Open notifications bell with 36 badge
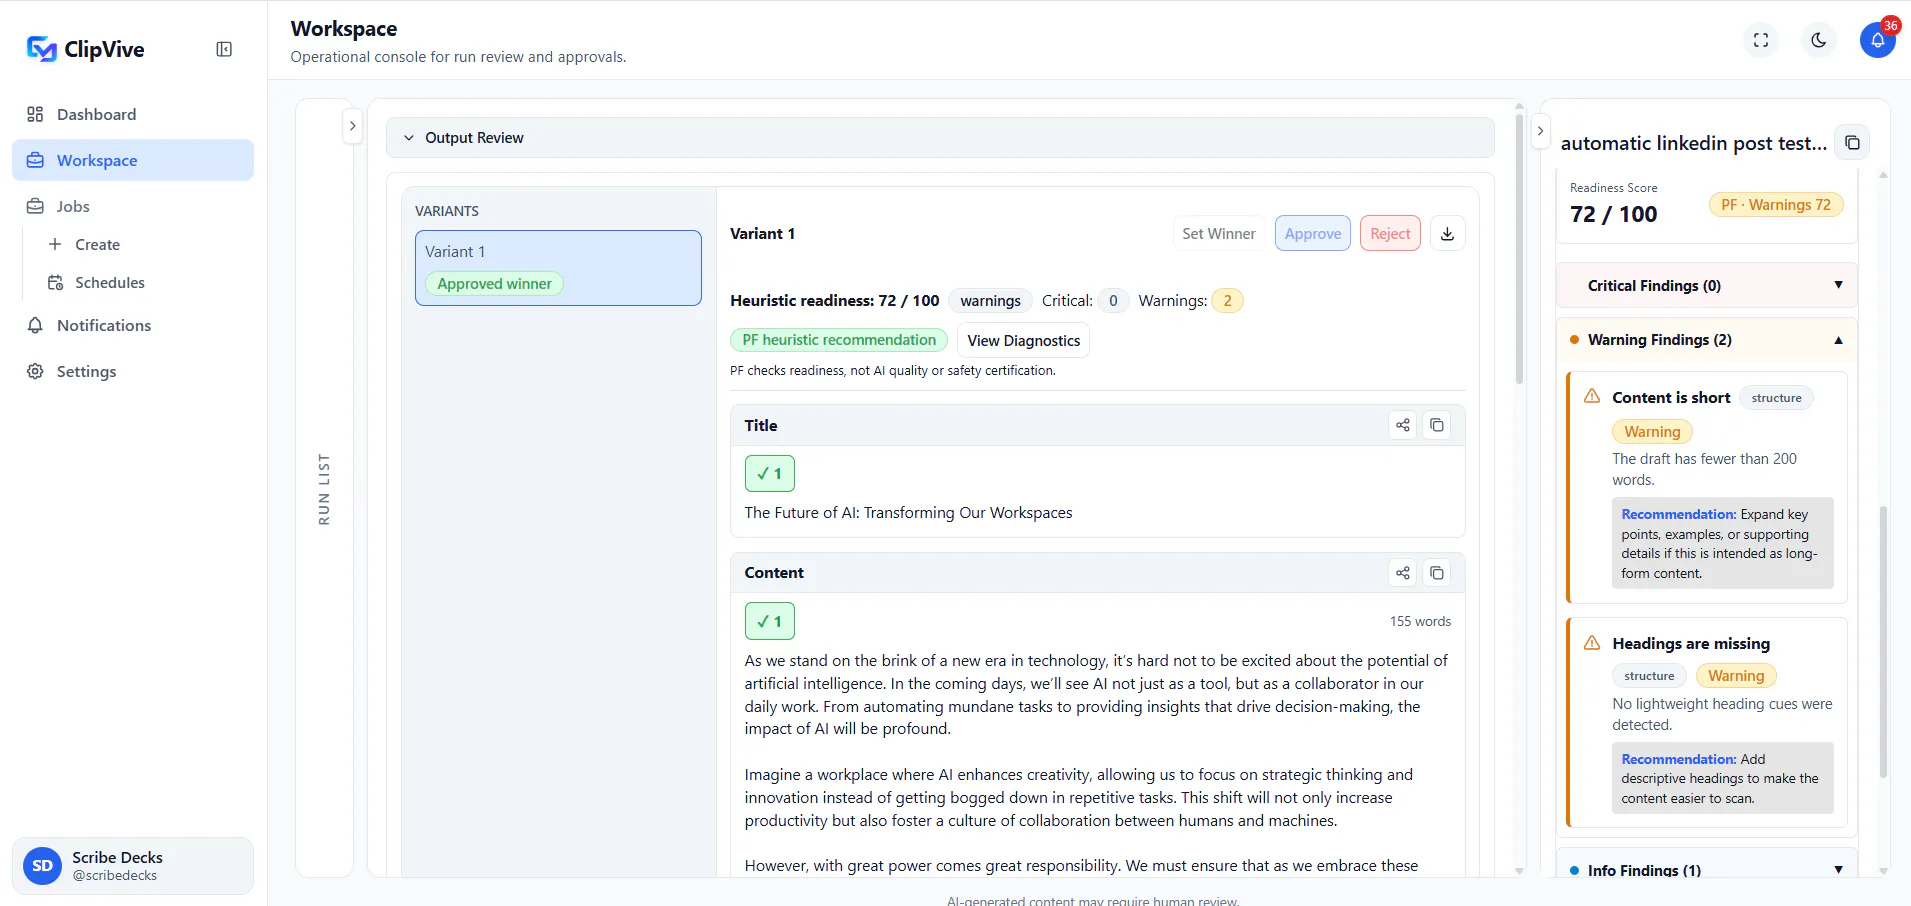 coord(1878,40)
